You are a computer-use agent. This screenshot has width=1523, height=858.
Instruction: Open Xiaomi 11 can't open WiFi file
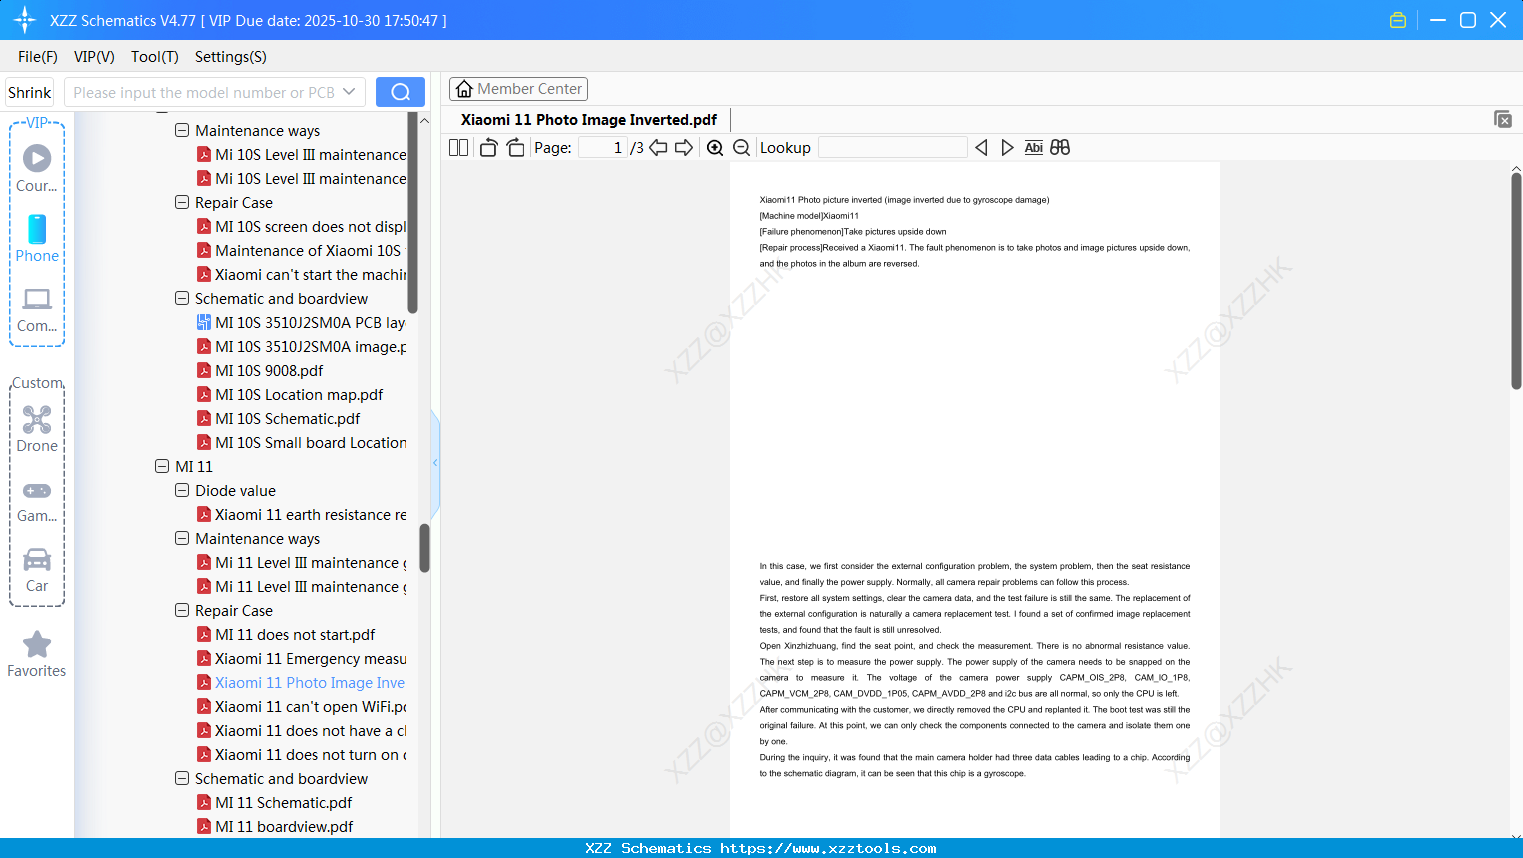tap(301, 707)
